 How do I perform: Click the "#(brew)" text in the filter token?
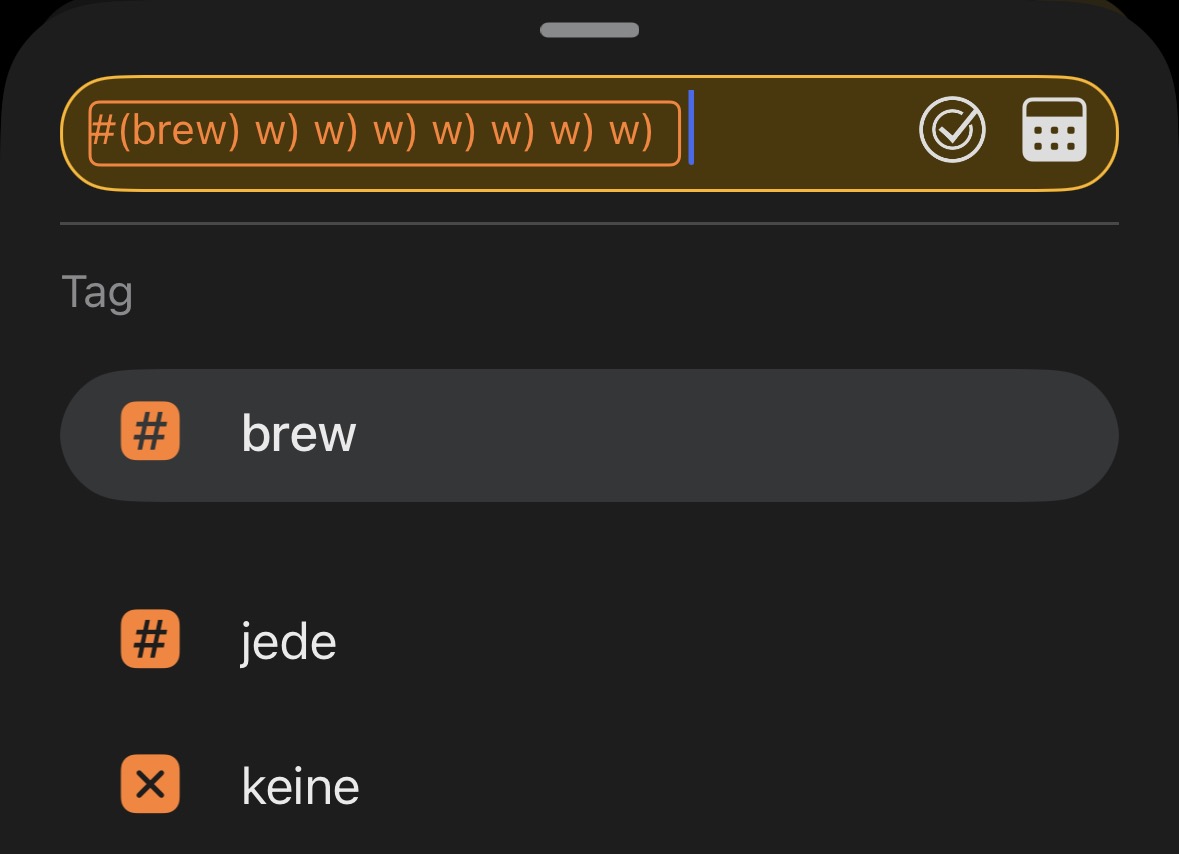click(x=165, y=132)
